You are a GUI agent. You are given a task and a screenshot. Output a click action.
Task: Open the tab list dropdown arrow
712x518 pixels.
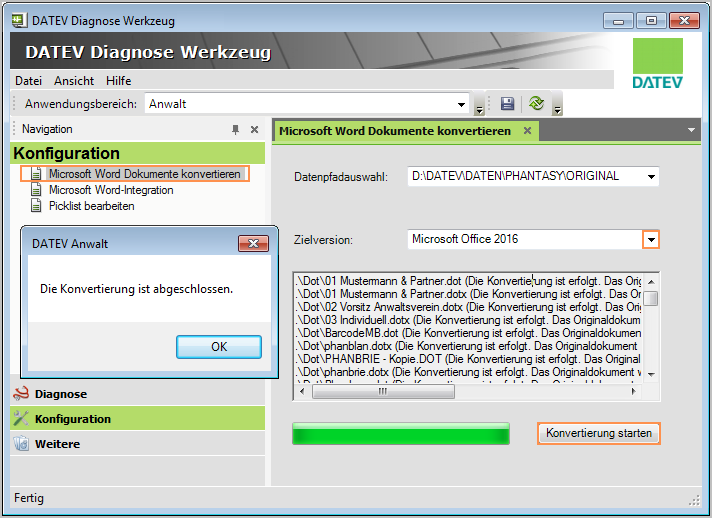click(691, 130)
